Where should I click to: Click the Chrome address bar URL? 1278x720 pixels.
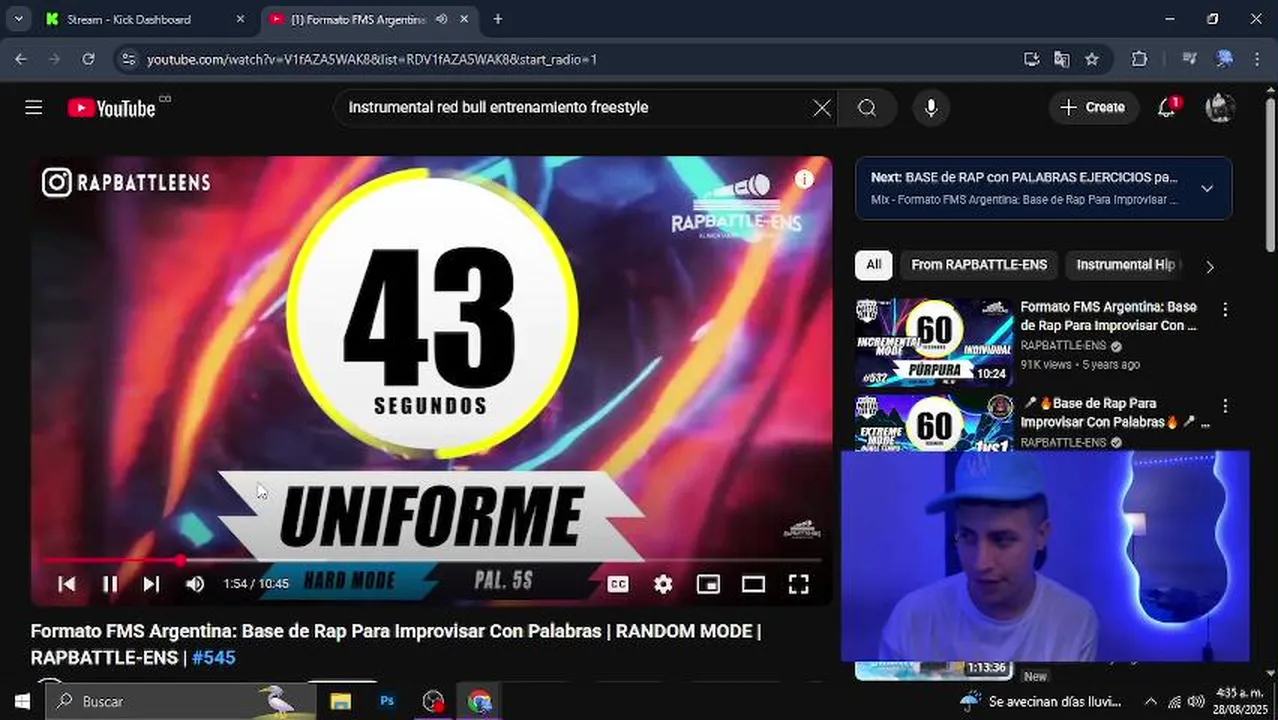[x=372, y=59]
